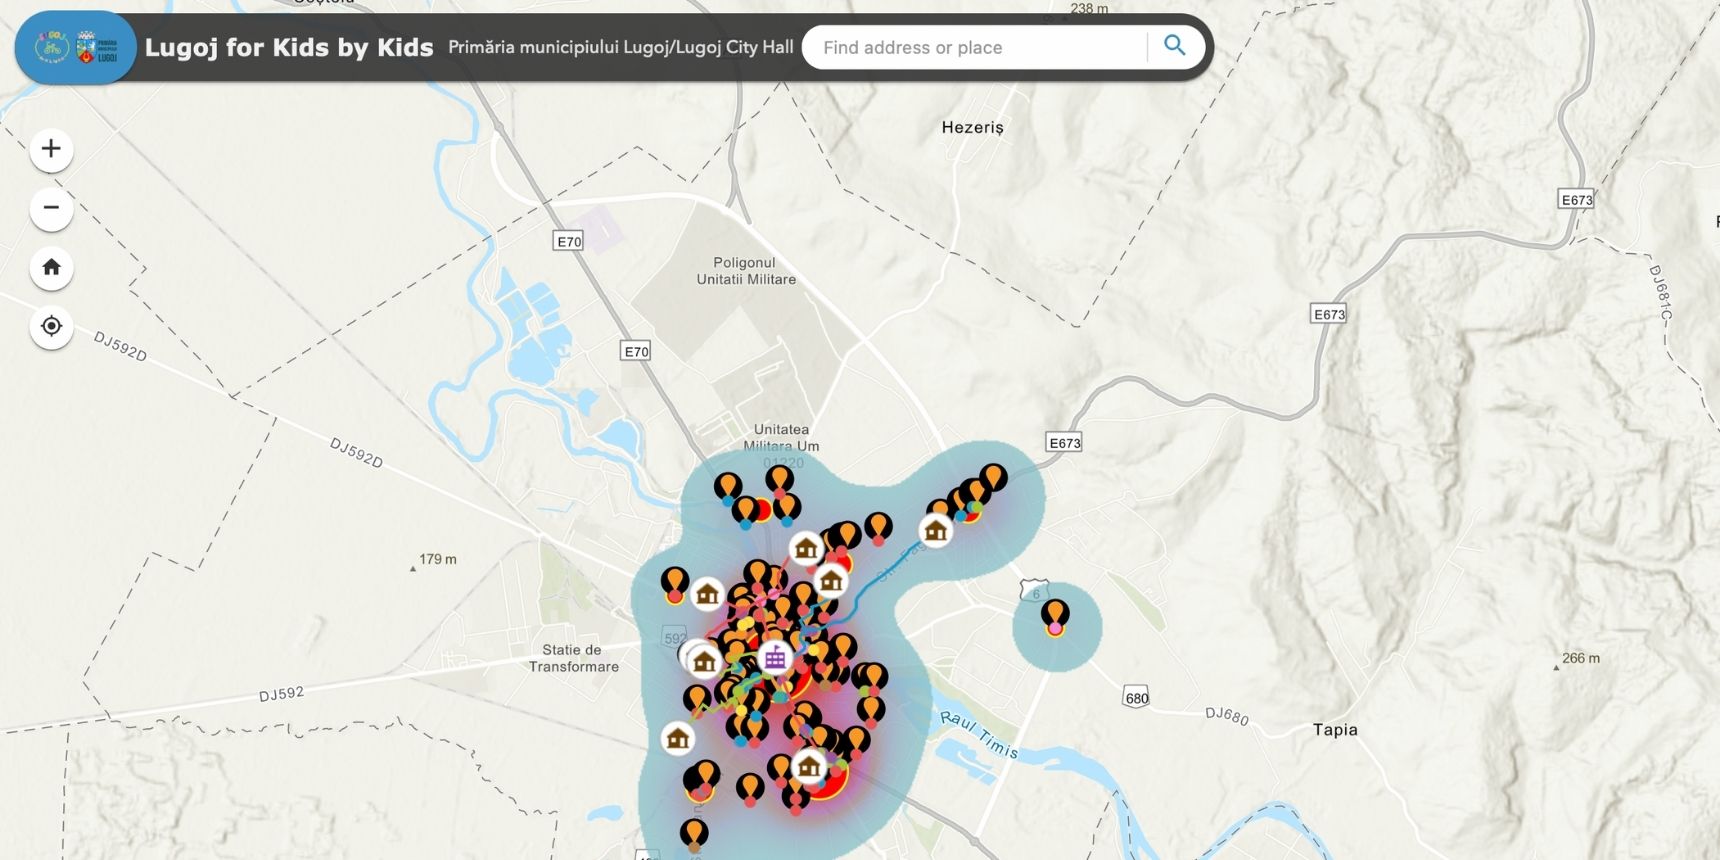Open the Lugoj logo badge in the header
The width and height of the screenshot is (1720, 860).
pyautogui.click(x=76, y=47)
